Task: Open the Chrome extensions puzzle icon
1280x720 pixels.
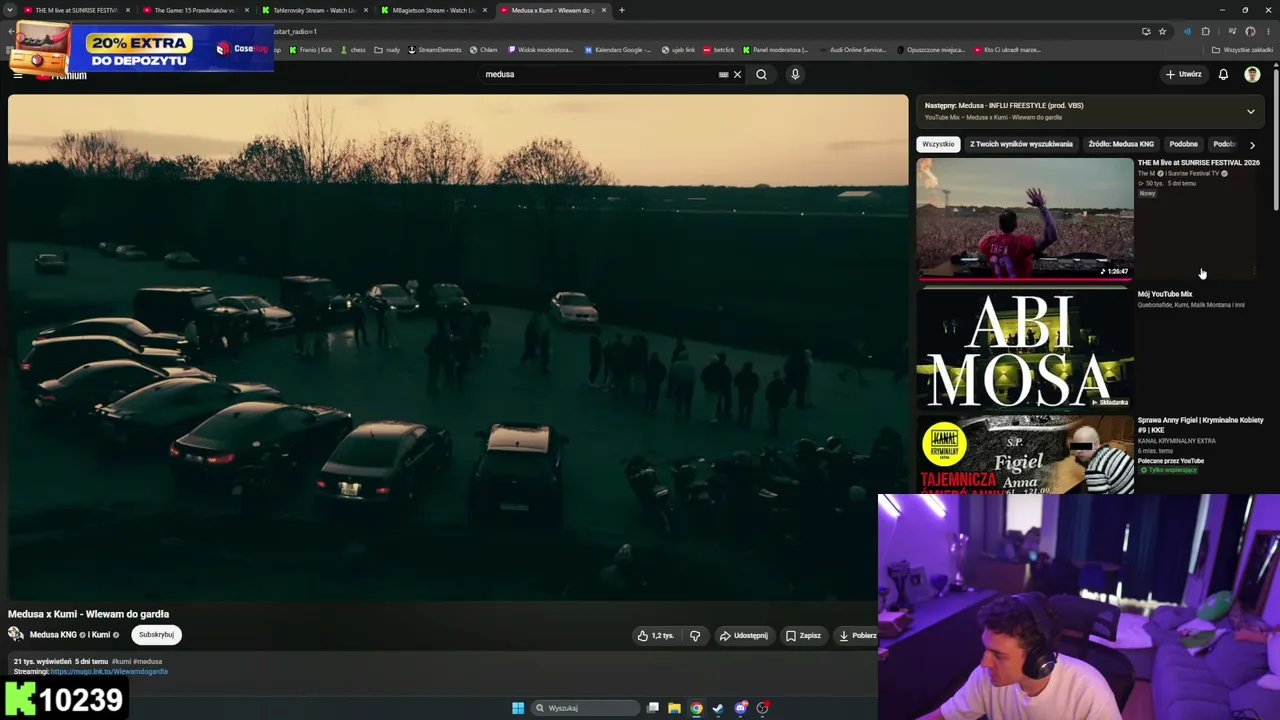Action: (x=1205, y=31)
